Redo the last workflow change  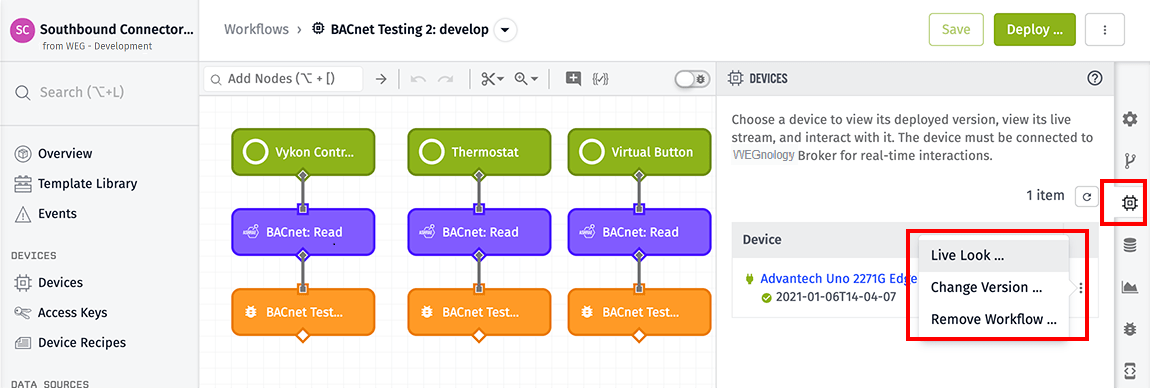point(445,79)
